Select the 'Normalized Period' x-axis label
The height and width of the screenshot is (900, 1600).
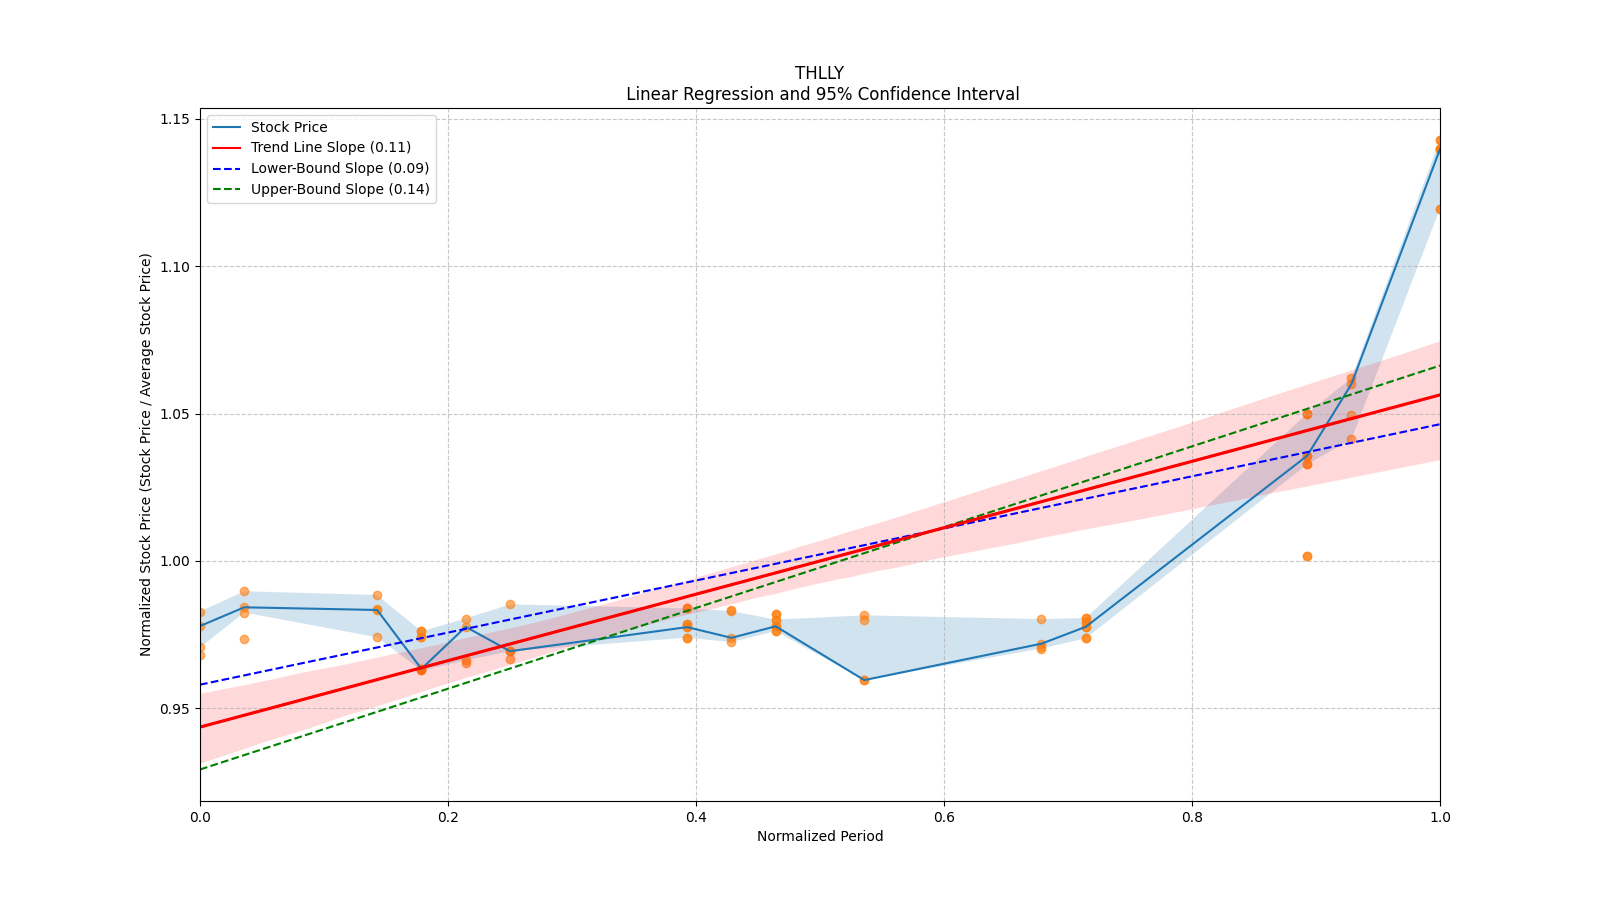pos(819,836)
